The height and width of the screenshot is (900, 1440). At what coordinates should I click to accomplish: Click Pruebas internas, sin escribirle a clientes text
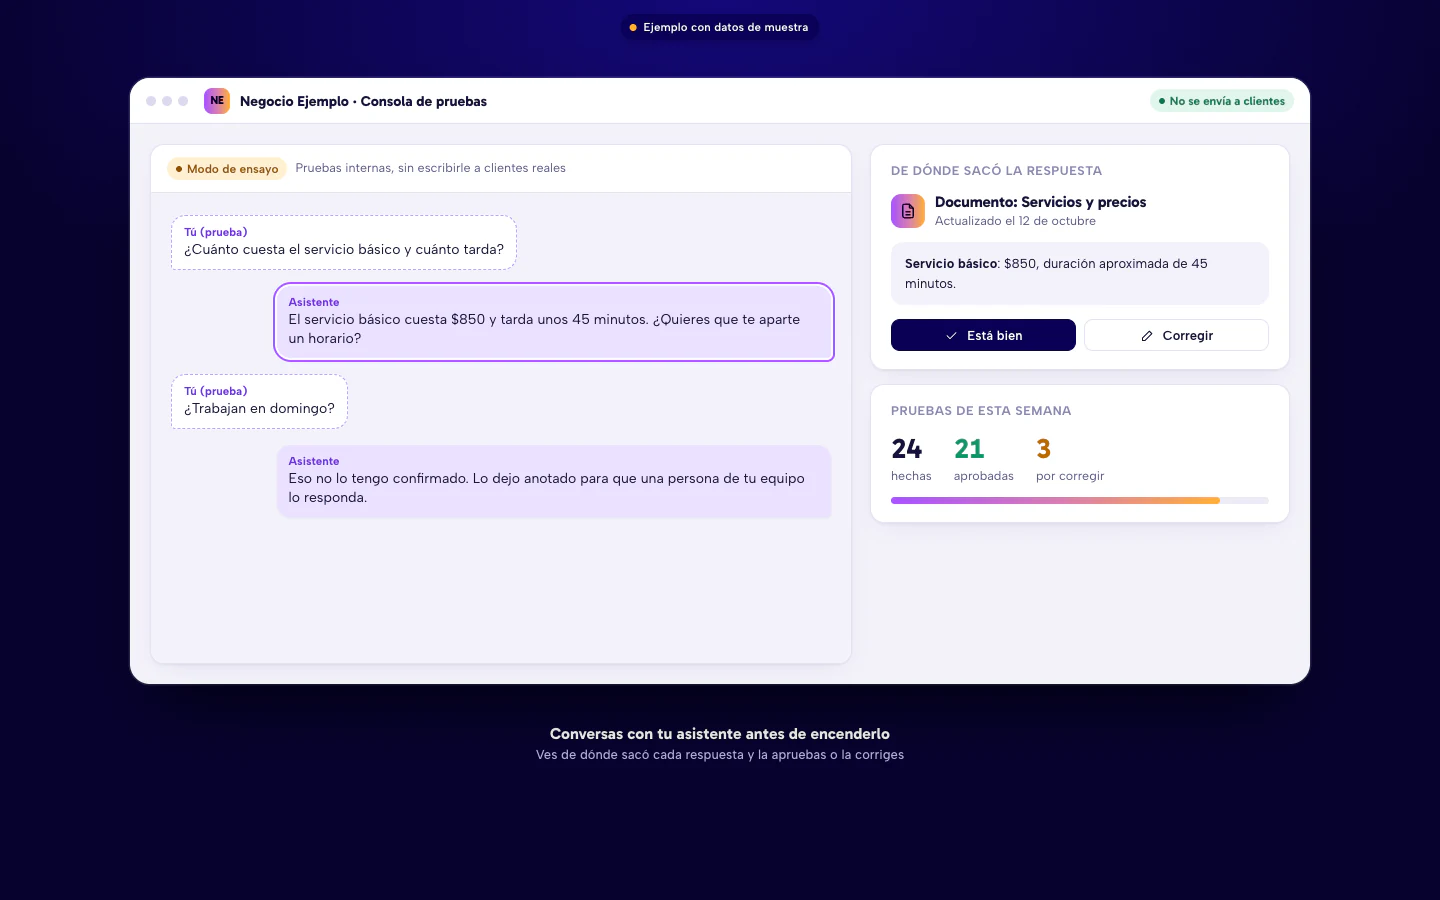[431, 168]
